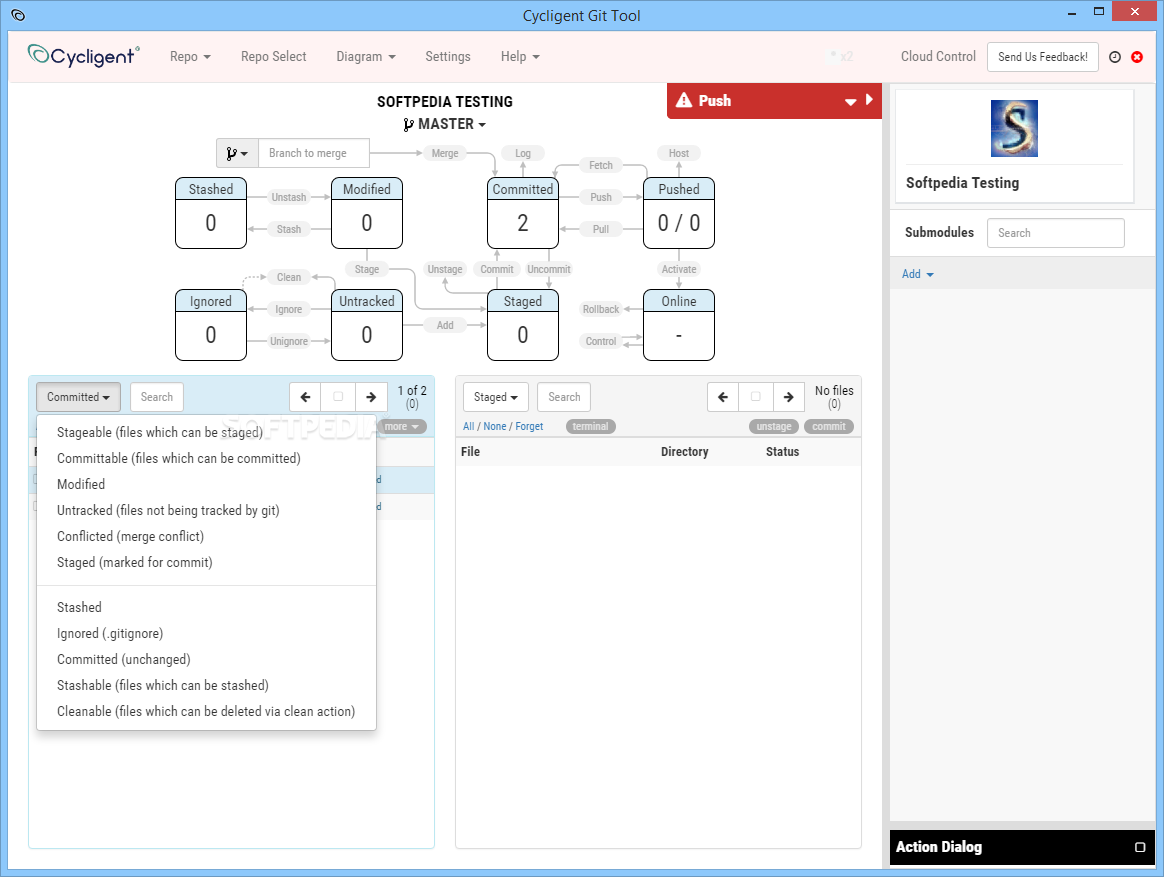Click the Stage action pill
1164x877 pixels.
point(367,269)
